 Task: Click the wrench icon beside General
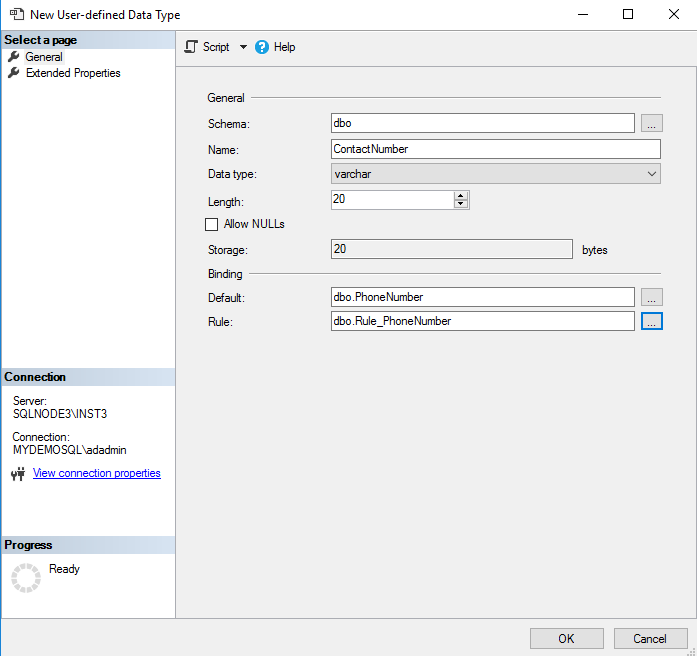click(x=14, y=57)
